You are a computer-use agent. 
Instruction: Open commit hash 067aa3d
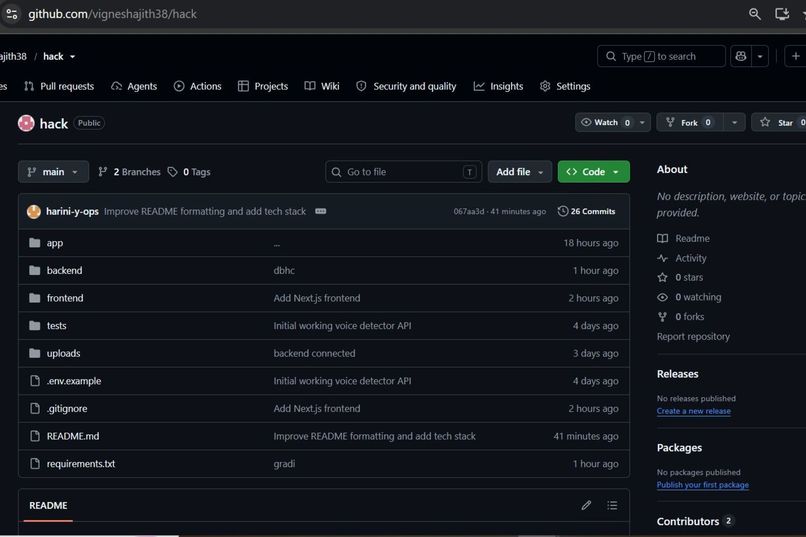point(469,211)
